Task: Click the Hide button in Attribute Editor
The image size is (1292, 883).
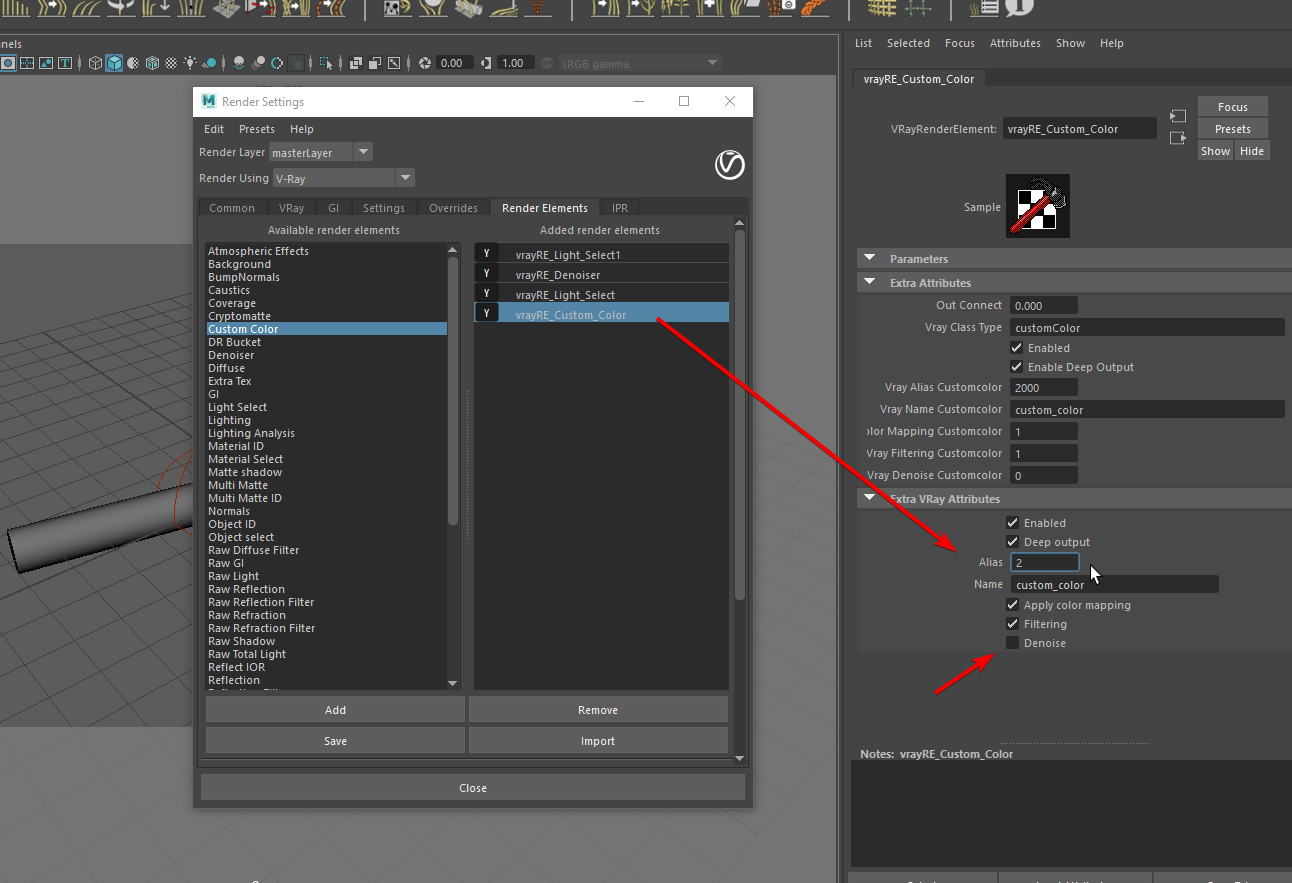Action: pos(1252,151)
